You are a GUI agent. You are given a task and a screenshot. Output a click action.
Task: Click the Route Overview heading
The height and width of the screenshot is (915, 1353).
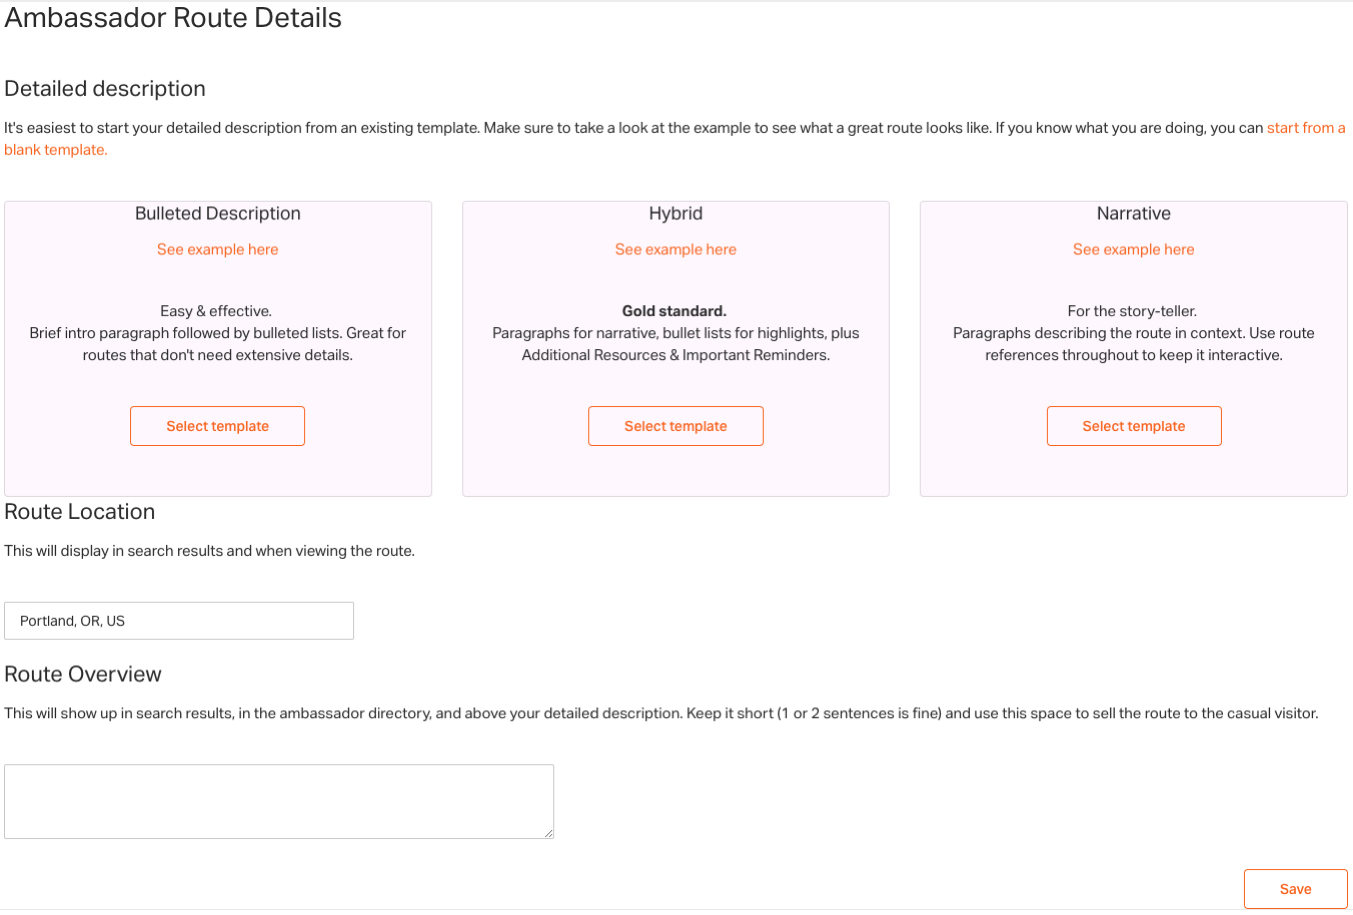pos(83,674)
